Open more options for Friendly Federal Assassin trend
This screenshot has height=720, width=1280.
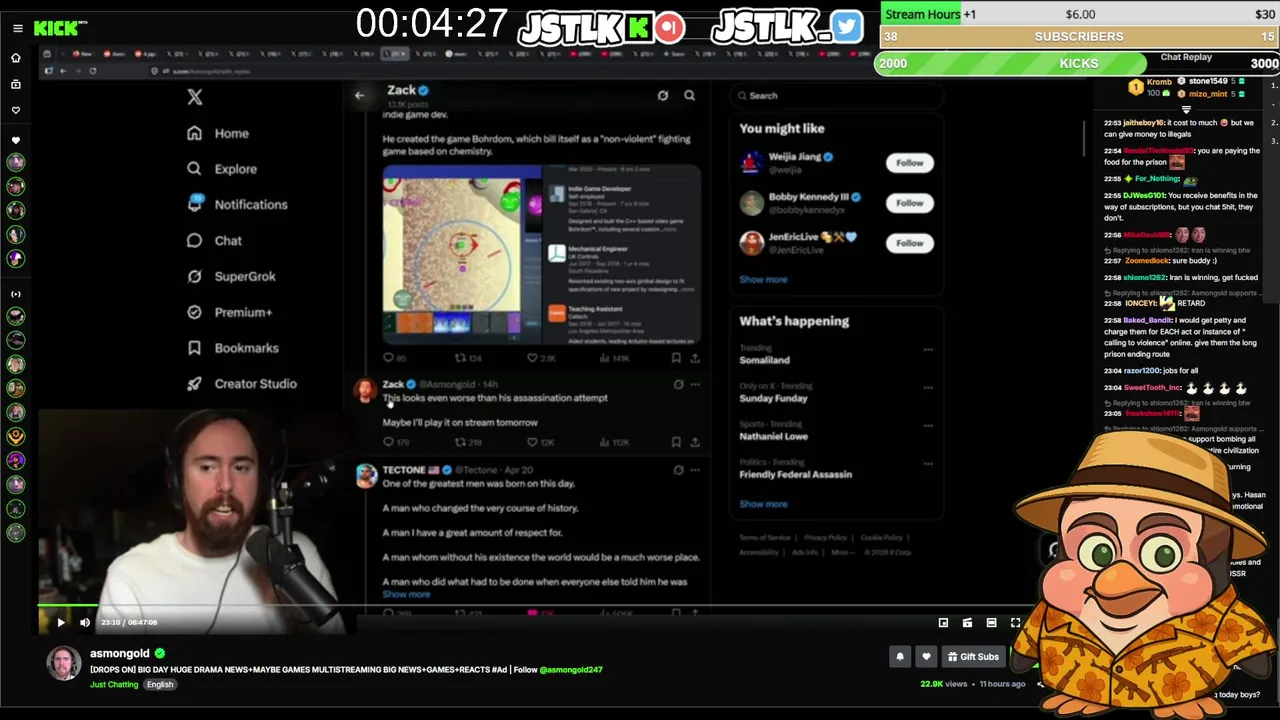click(x=928, y=464)
